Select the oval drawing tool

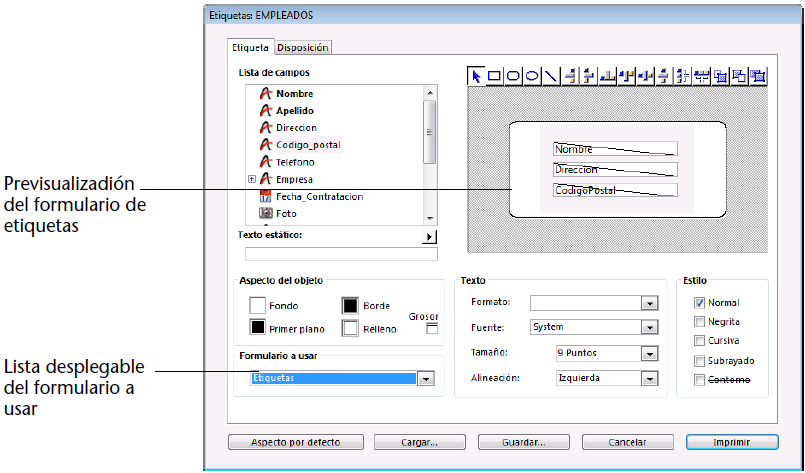click(x=532, y=75)
